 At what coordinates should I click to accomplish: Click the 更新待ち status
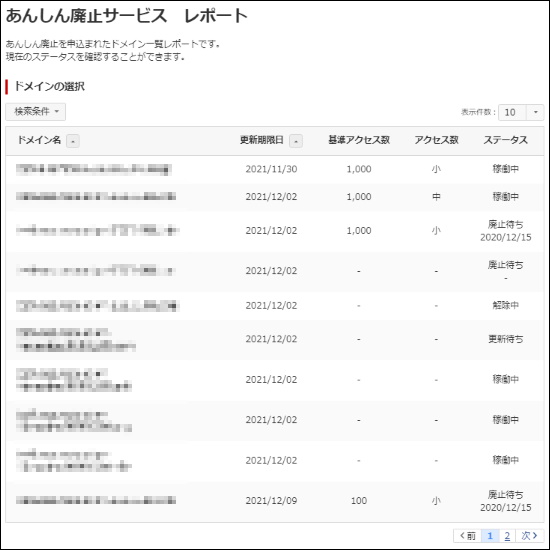tap(505, 339)
